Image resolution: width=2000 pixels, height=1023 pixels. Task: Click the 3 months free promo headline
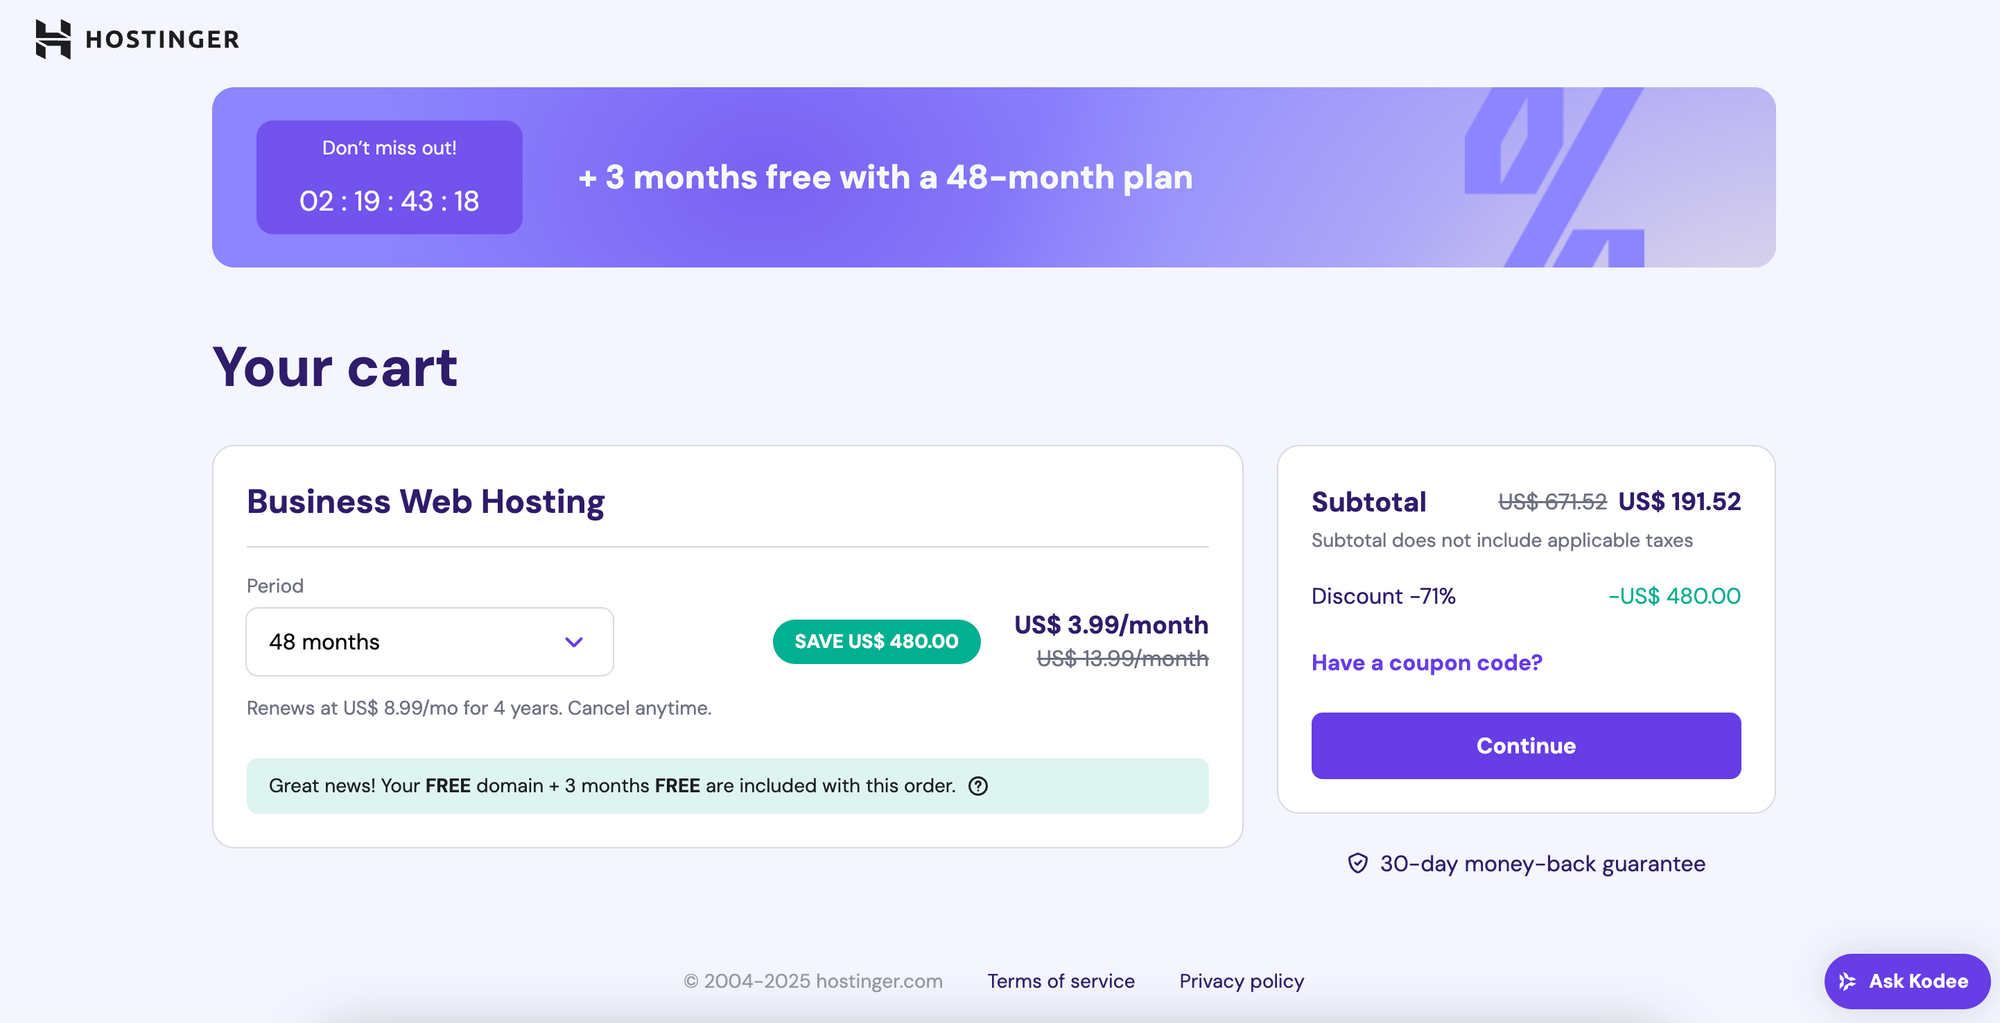(x=885, y=178)
